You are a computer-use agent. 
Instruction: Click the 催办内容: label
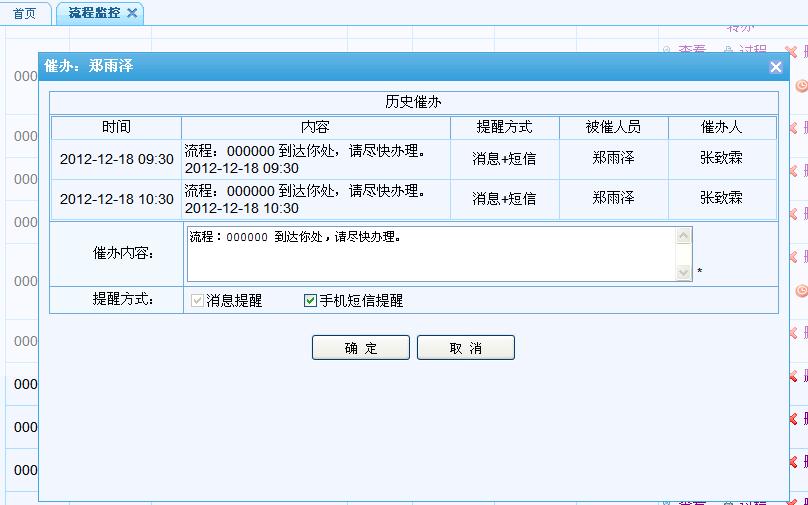pos(123,253)
